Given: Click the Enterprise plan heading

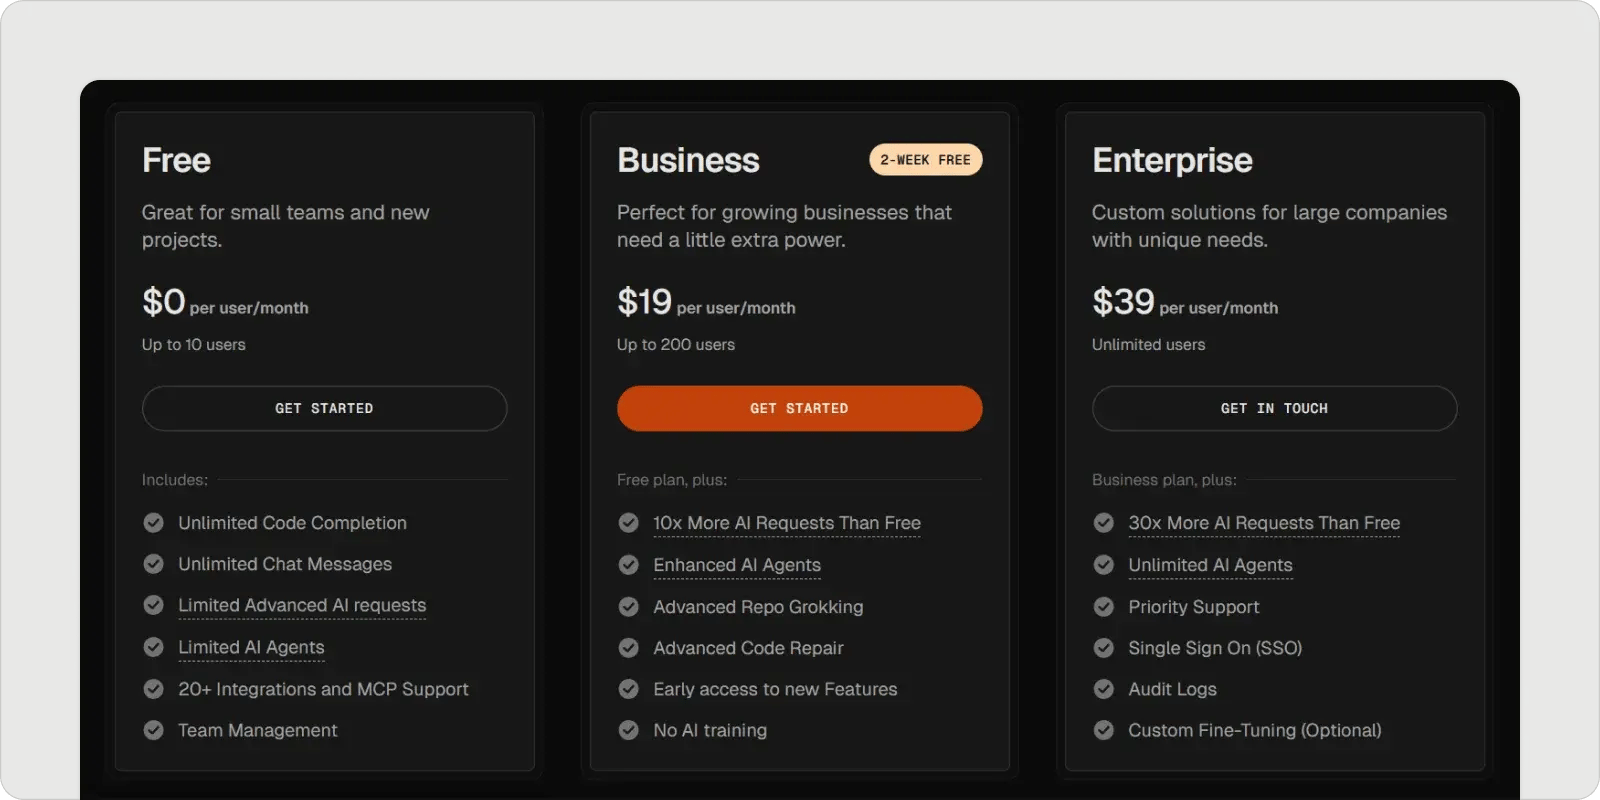Looking at the screenshot, I should click(x=1172, y=160).
